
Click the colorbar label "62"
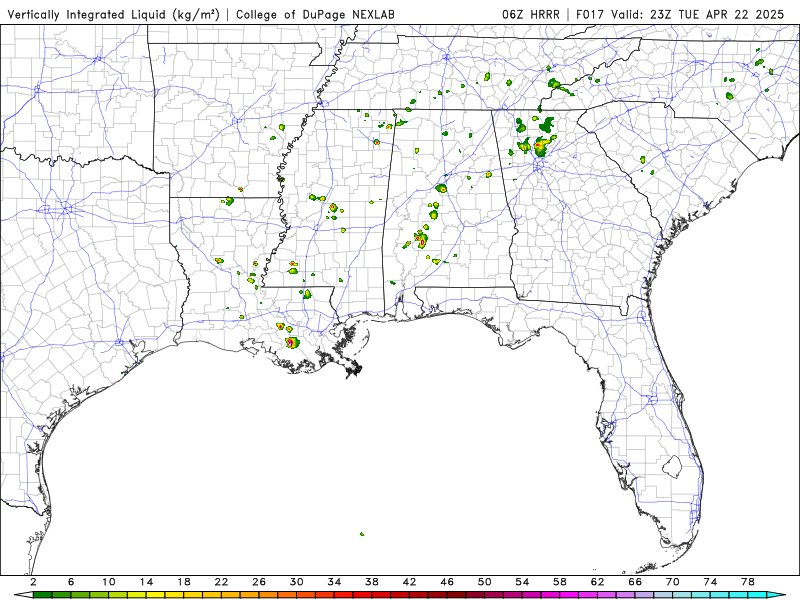tap(597, 582)
